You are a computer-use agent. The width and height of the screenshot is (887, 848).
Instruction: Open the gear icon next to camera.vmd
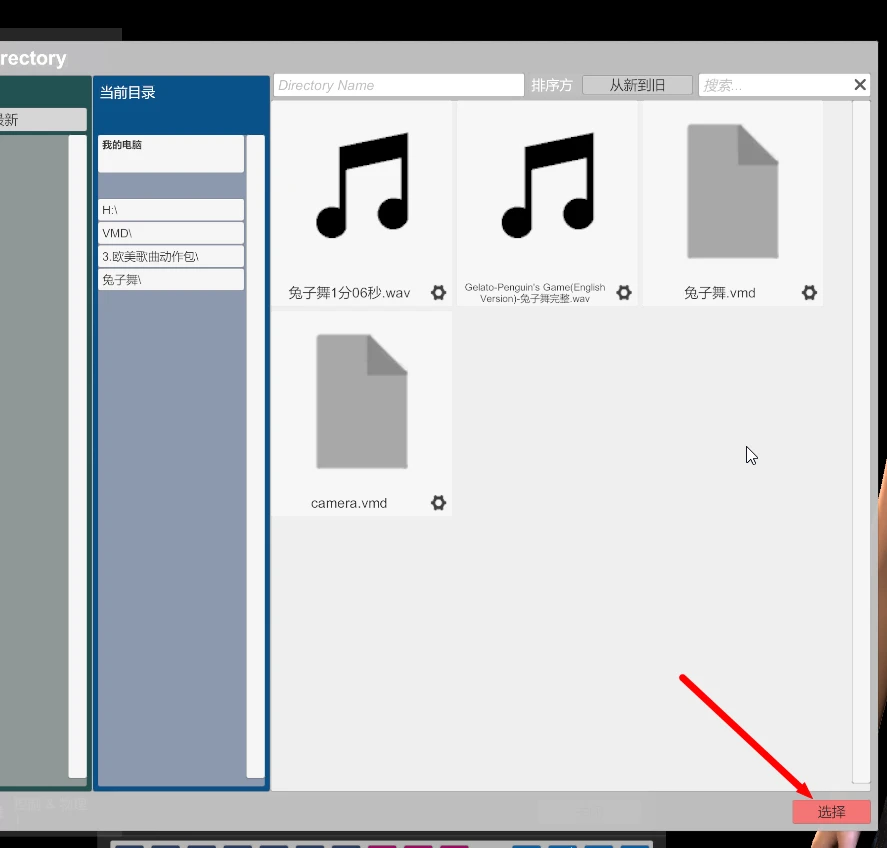click(438, 503)
